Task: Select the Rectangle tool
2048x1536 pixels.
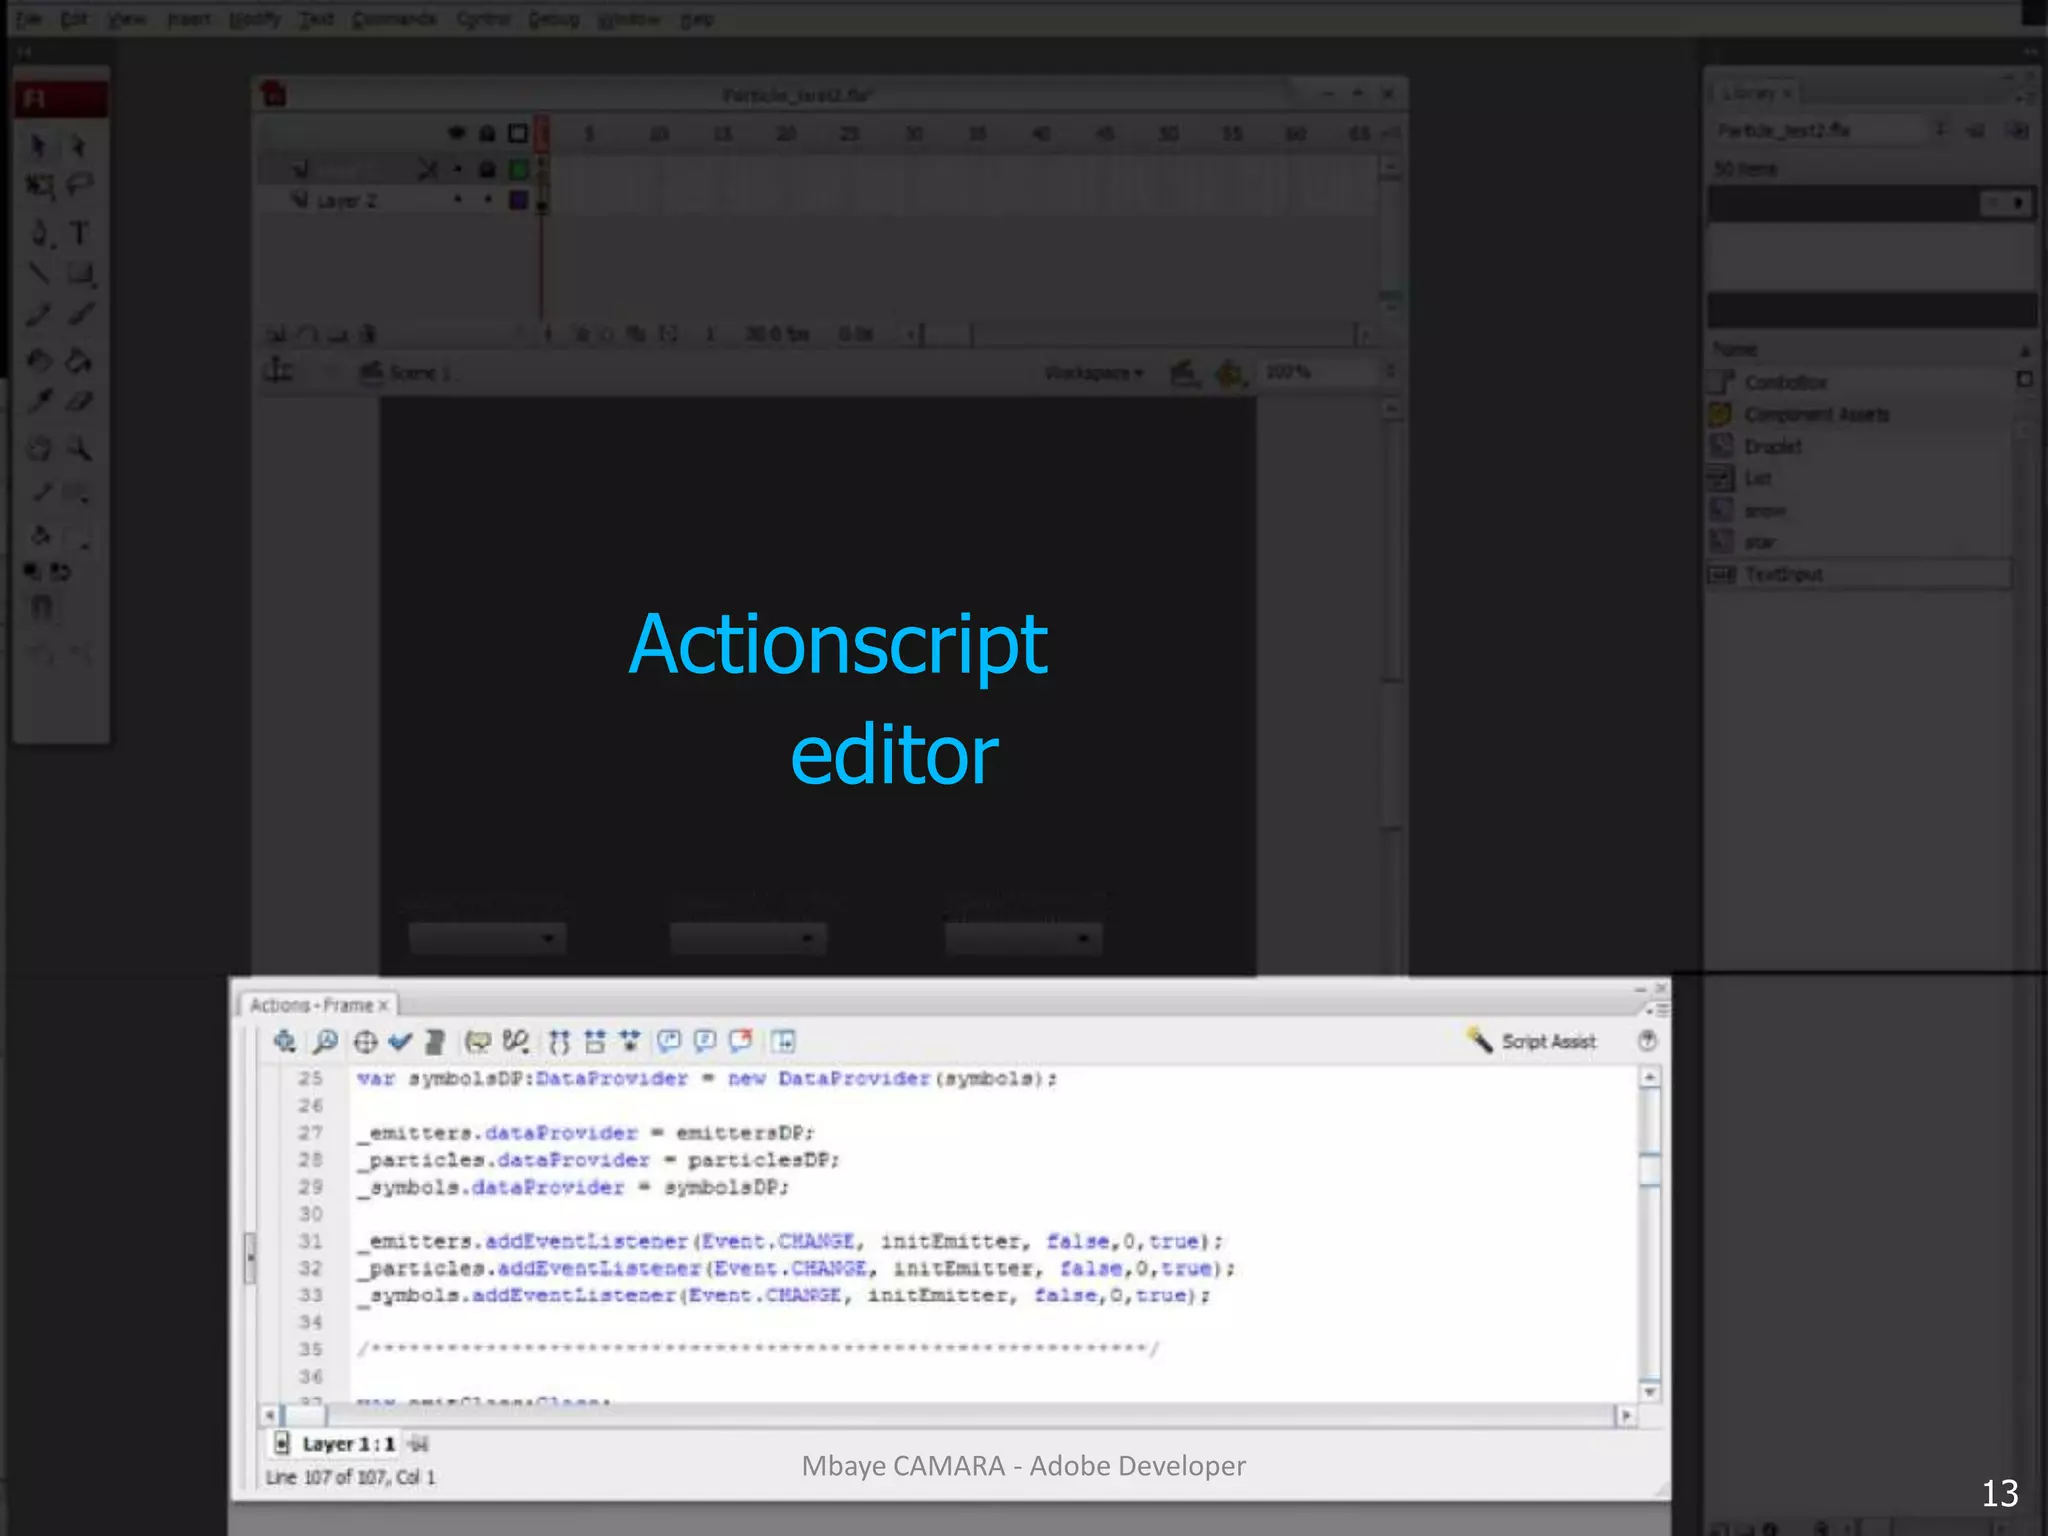Action: [80, 273]
